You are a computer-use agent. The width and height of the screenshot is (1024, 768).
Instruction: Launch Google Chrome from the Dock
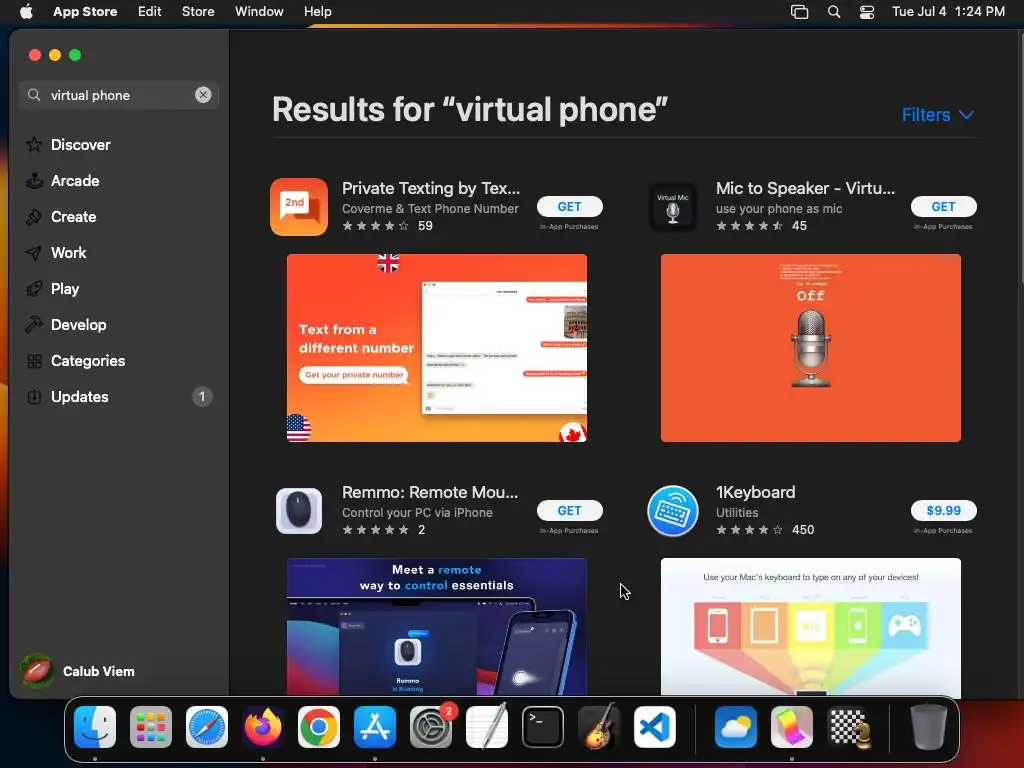(x=319, y=727)
